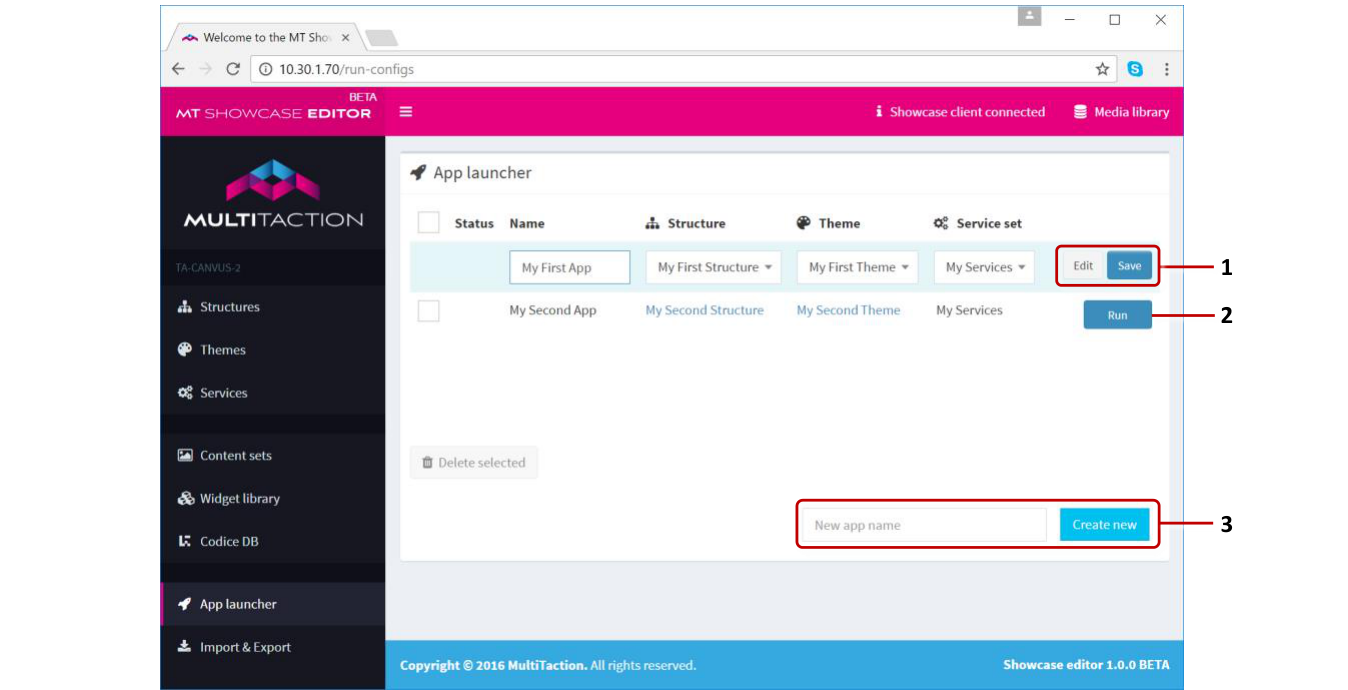Click the New app name text field

[x=924, y=525]
